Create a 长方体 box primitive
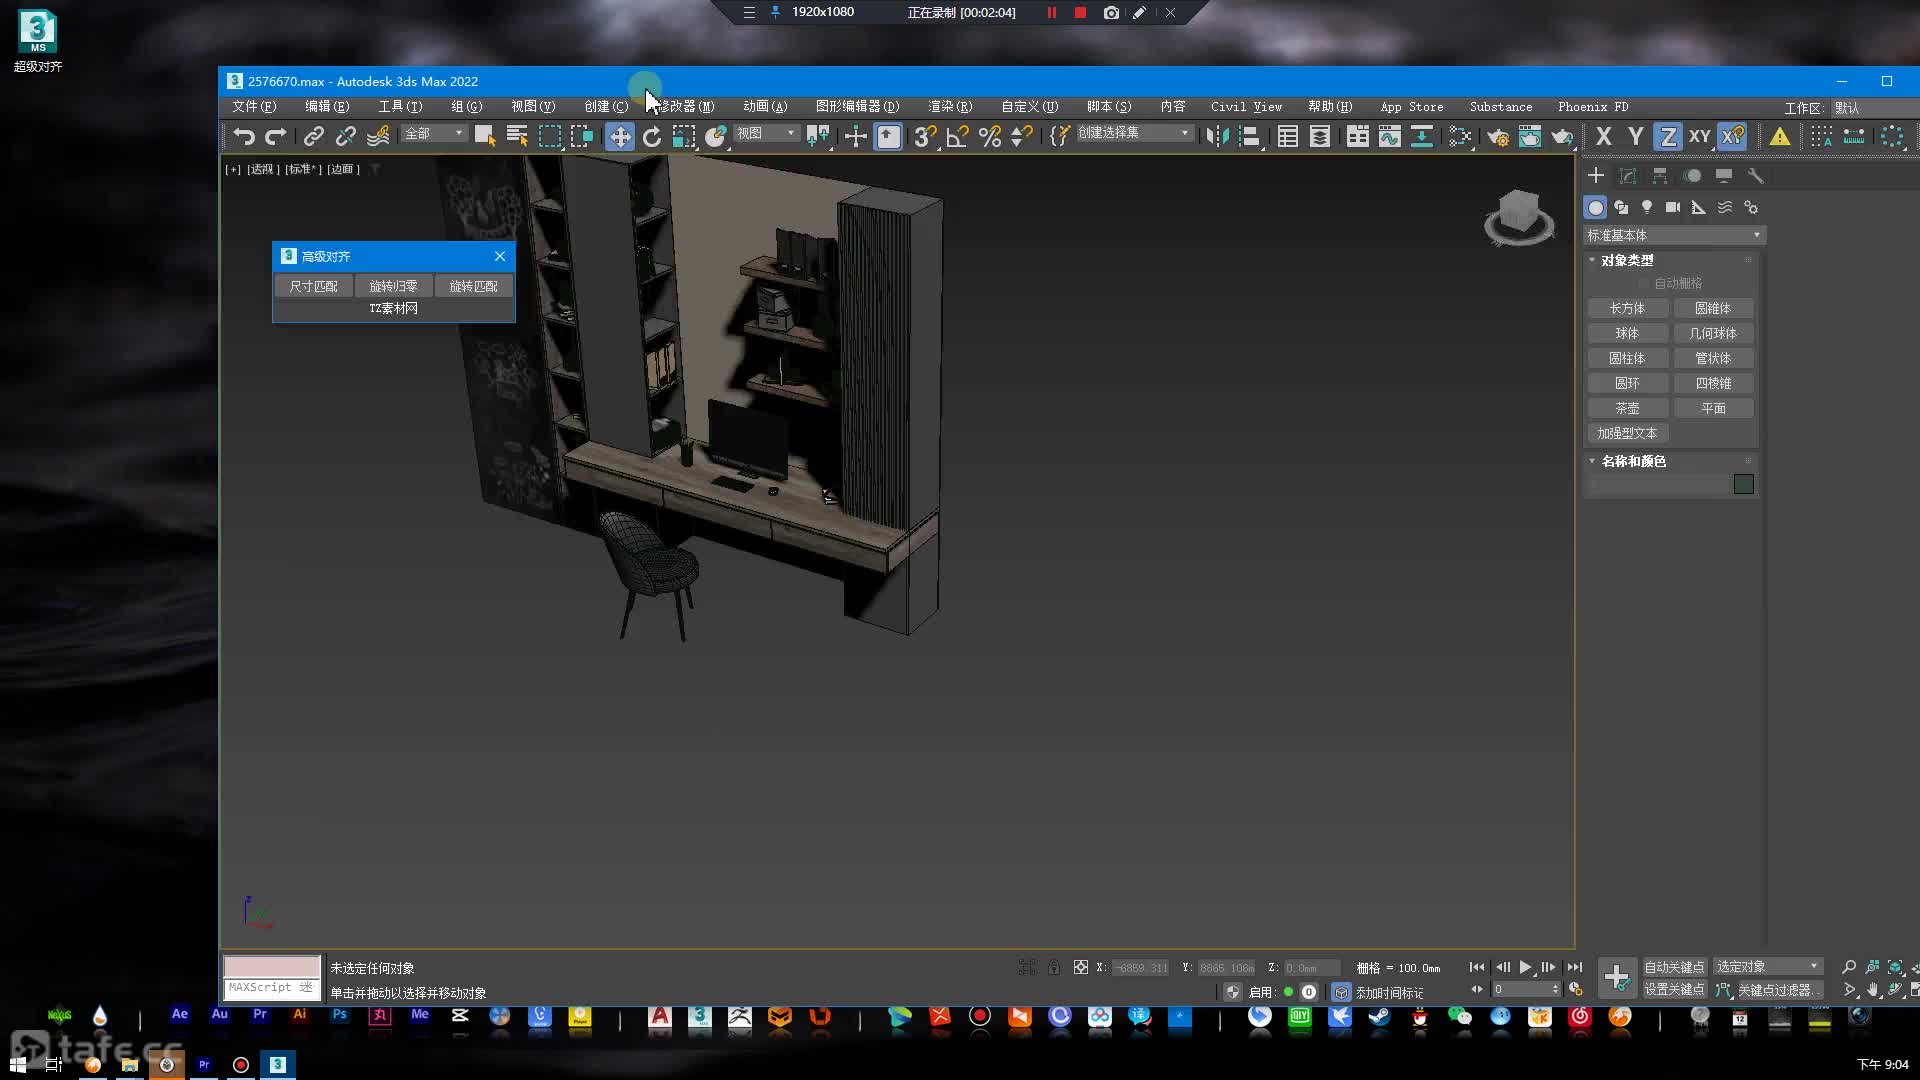Screen dimensions: 1920x1080 1627,308
